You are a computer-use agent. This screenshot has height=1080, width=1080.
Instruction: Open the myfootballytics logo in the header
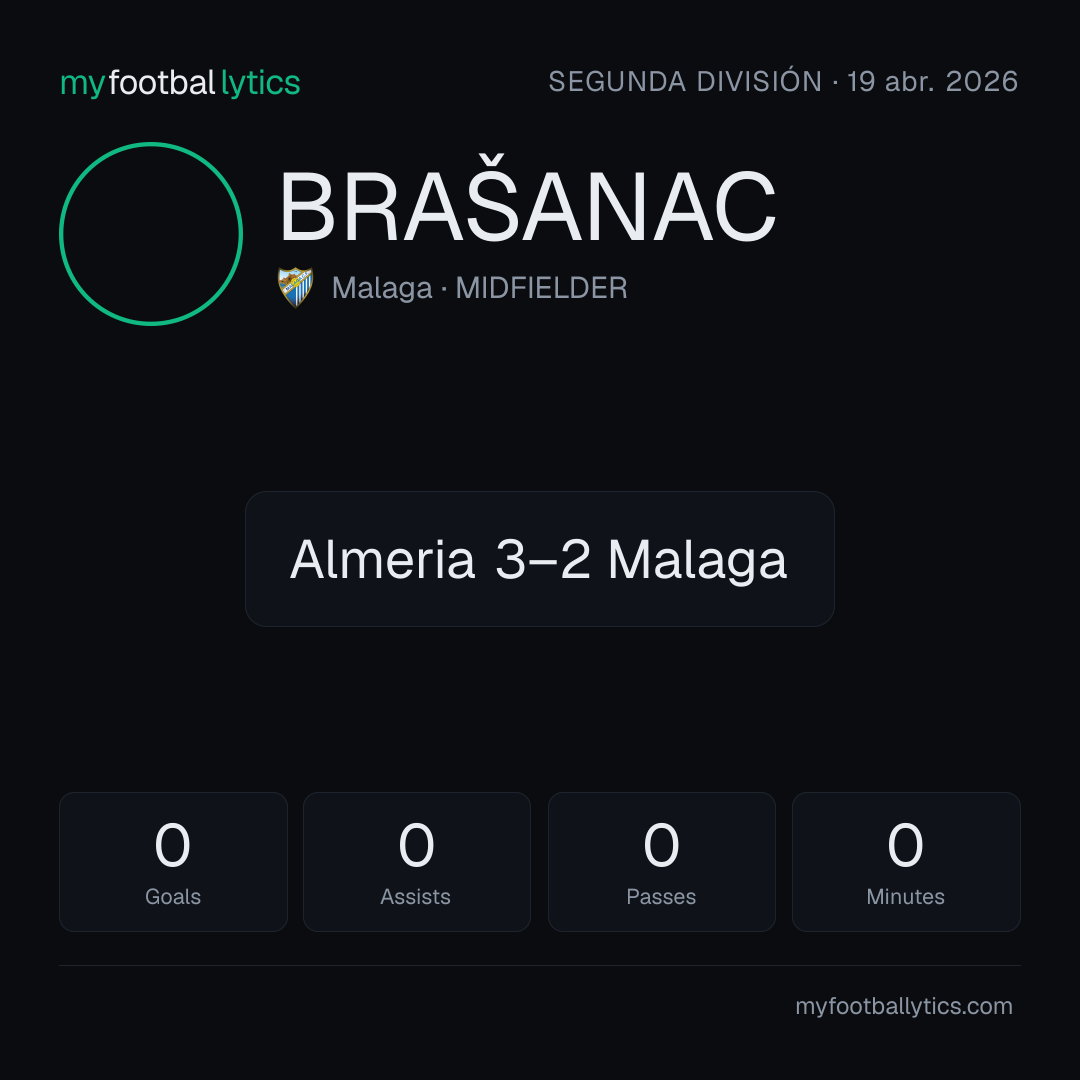(180, 83)
